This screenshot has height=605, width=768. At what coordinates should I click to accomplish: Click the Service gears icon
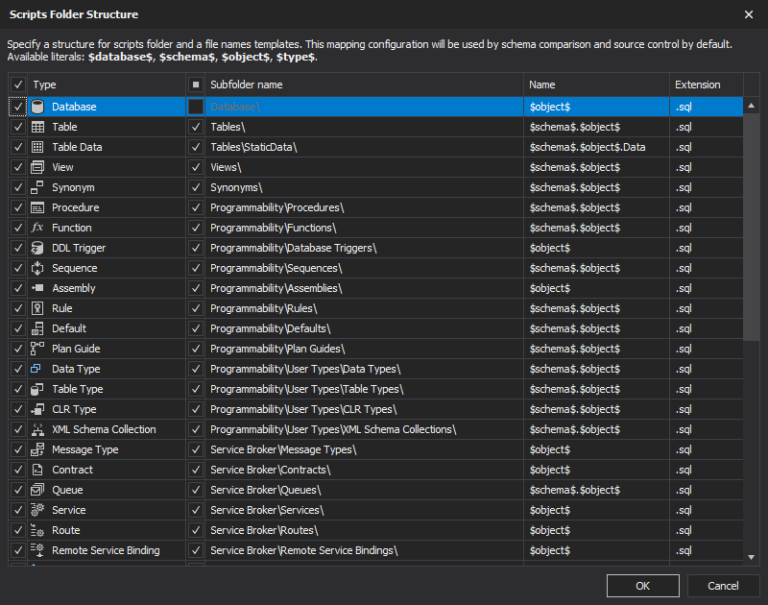tap(38, 509)
